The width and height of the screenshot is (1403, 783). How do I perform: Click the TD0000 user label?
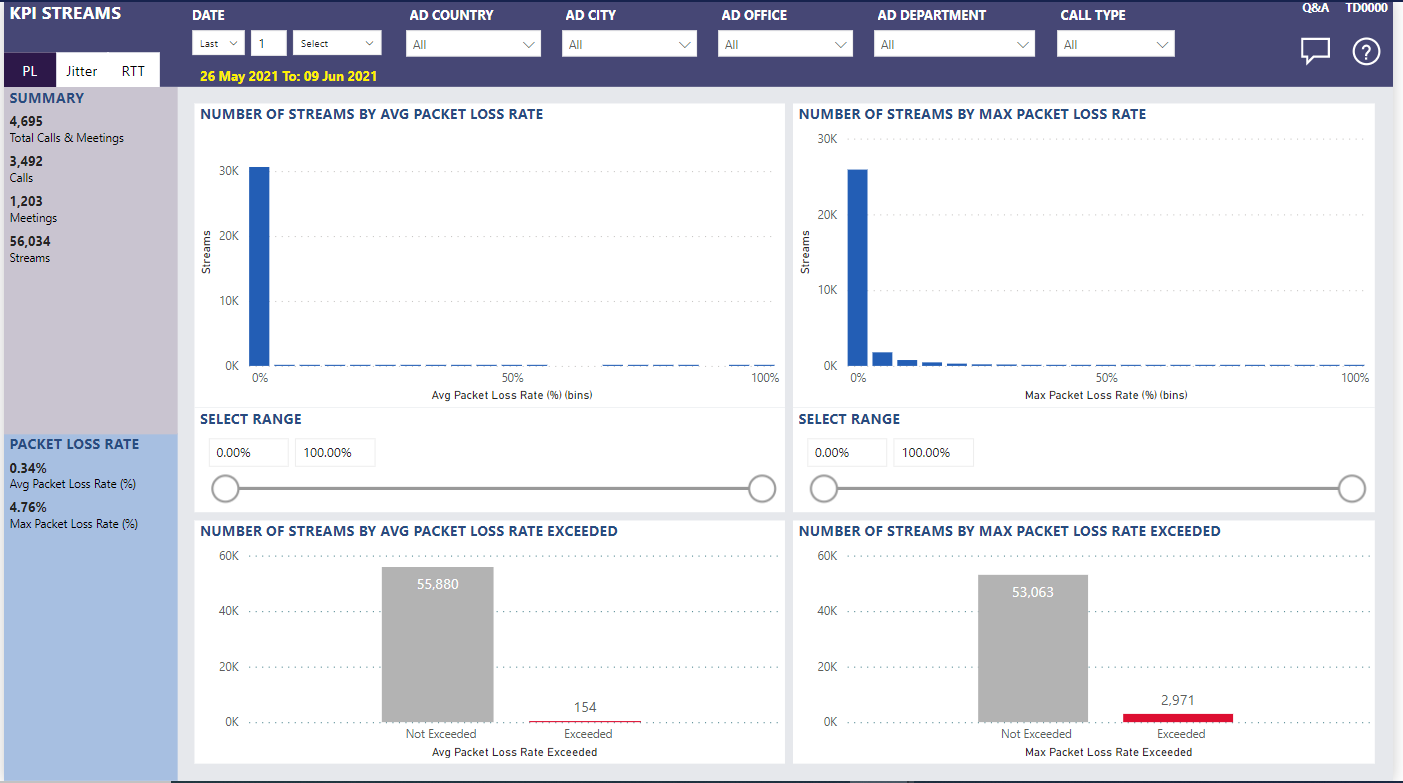tap(1366, 7)
